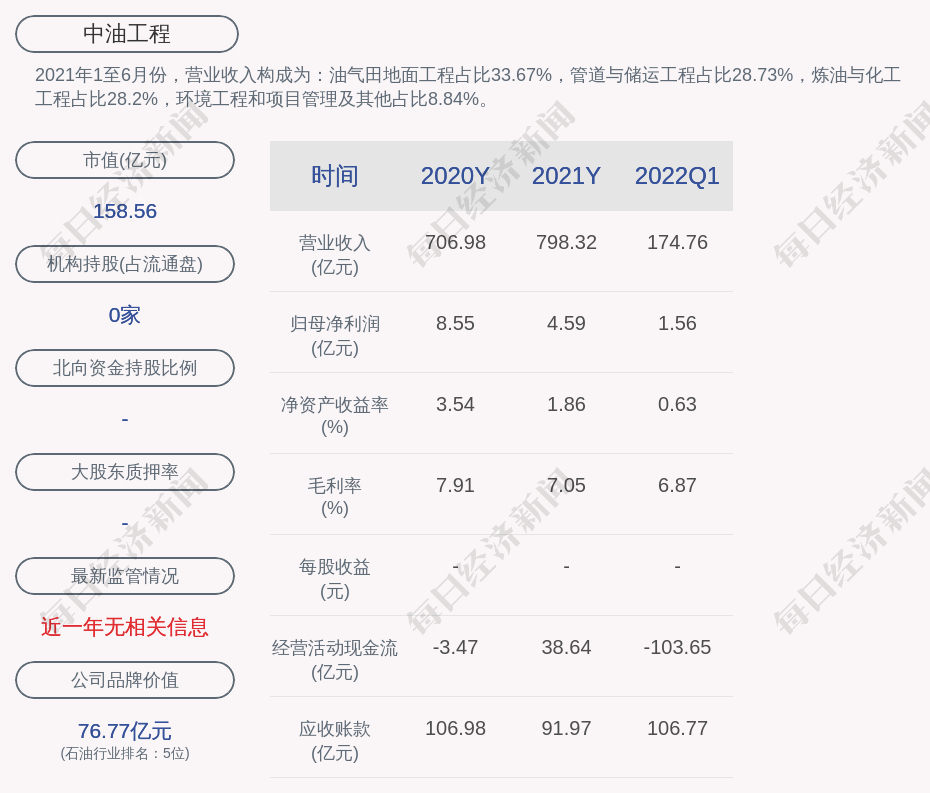Click the ROE cell 0.63
This screenshot has width=930, height=793.
coord(677,405)
